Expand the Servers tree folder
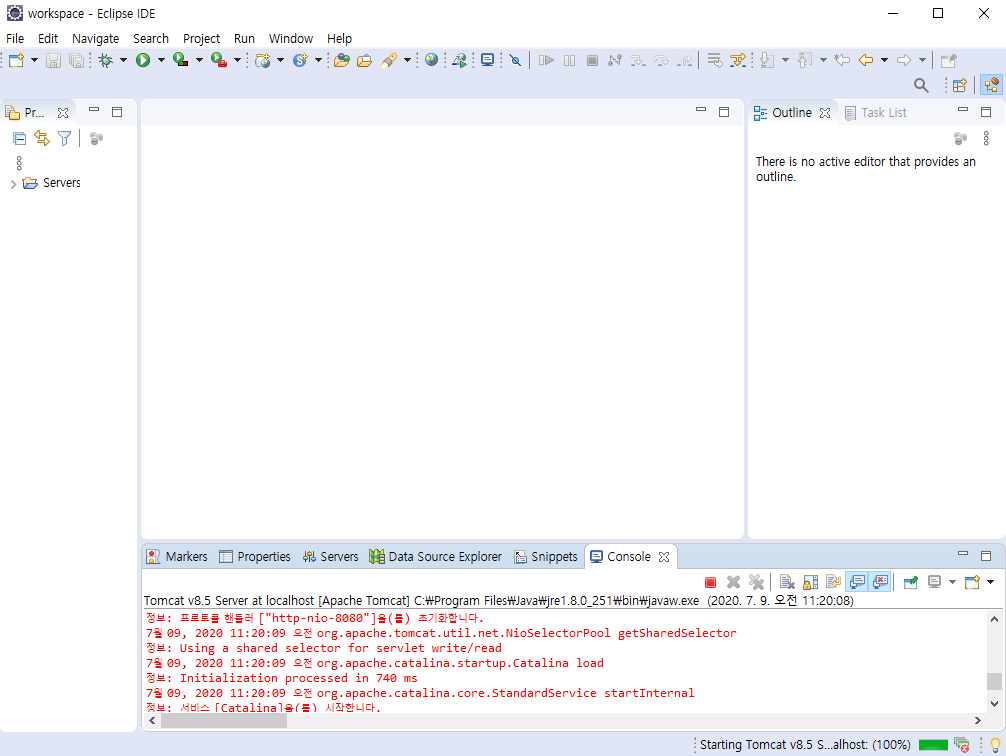 point(13,184)
